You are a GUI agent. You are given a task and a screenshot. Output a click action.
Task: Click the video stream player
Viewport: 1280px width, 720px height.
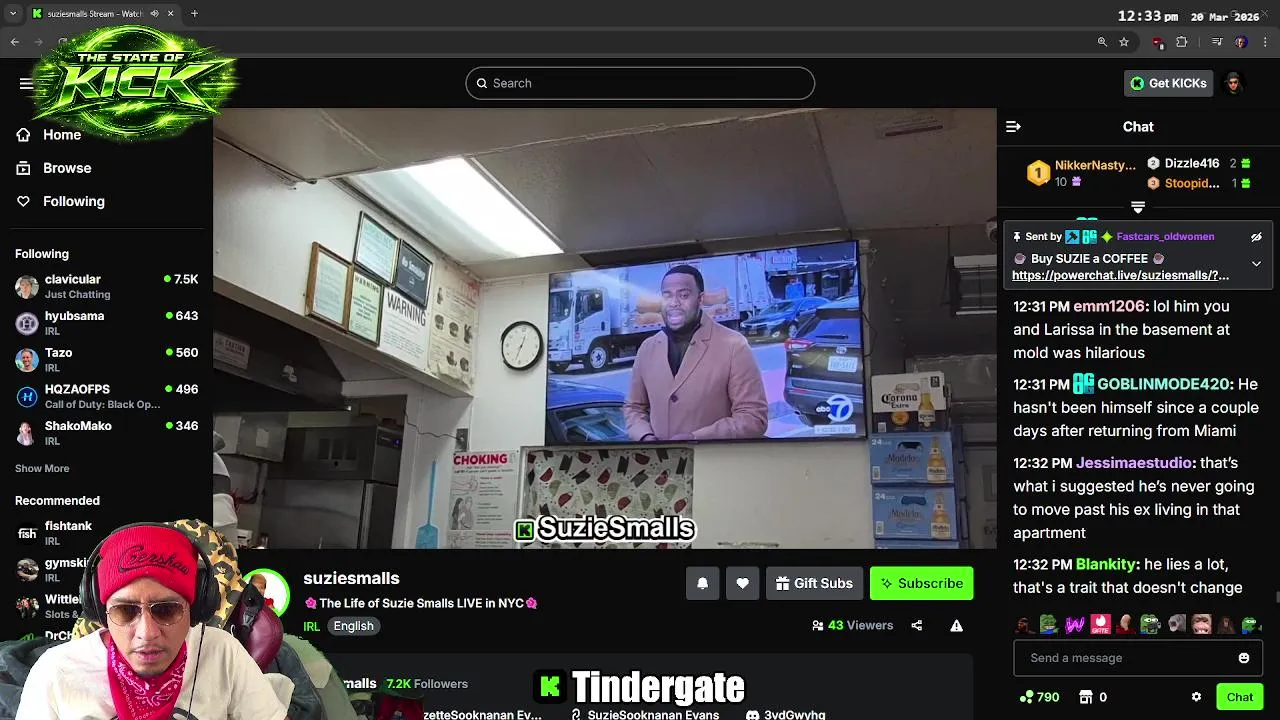click(605, 328)
